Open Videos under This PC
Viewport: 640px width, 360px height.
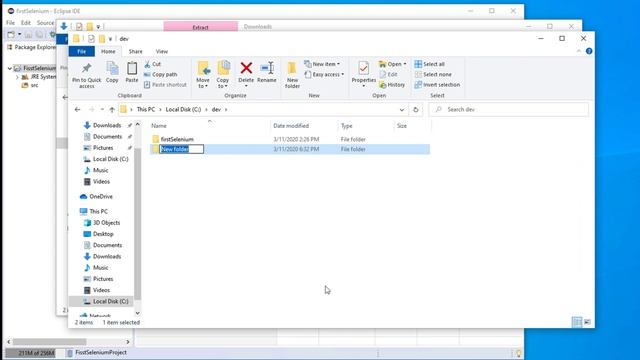(101, 290)
